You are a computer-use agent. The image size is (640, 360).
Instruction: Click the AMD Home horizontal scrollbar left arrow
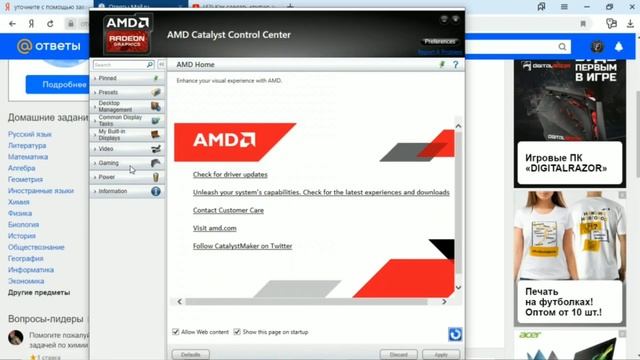[x=180, y=302]
